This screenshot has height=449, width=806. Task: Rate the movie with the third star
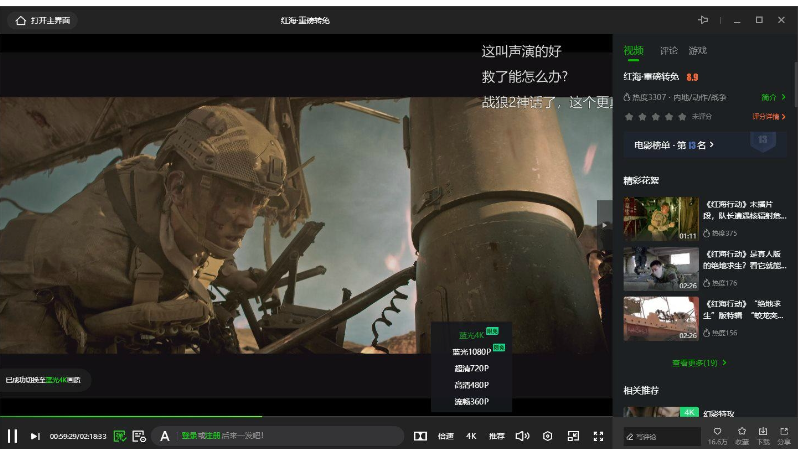655,117
